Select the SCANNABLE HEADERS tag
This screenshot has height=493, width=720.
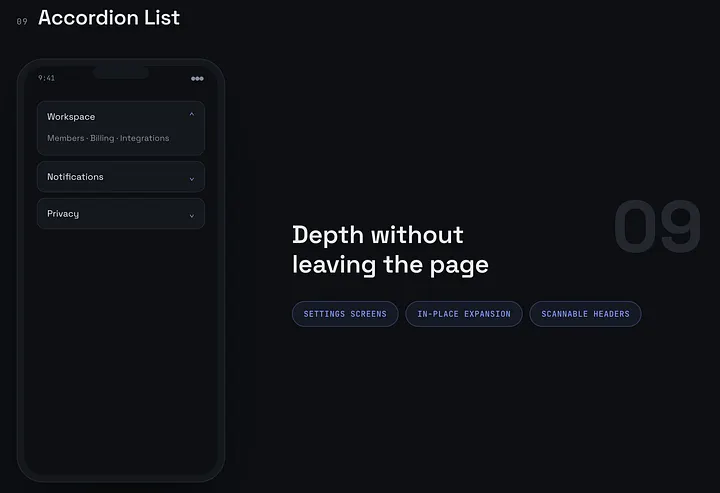click(x=585, y=314)
